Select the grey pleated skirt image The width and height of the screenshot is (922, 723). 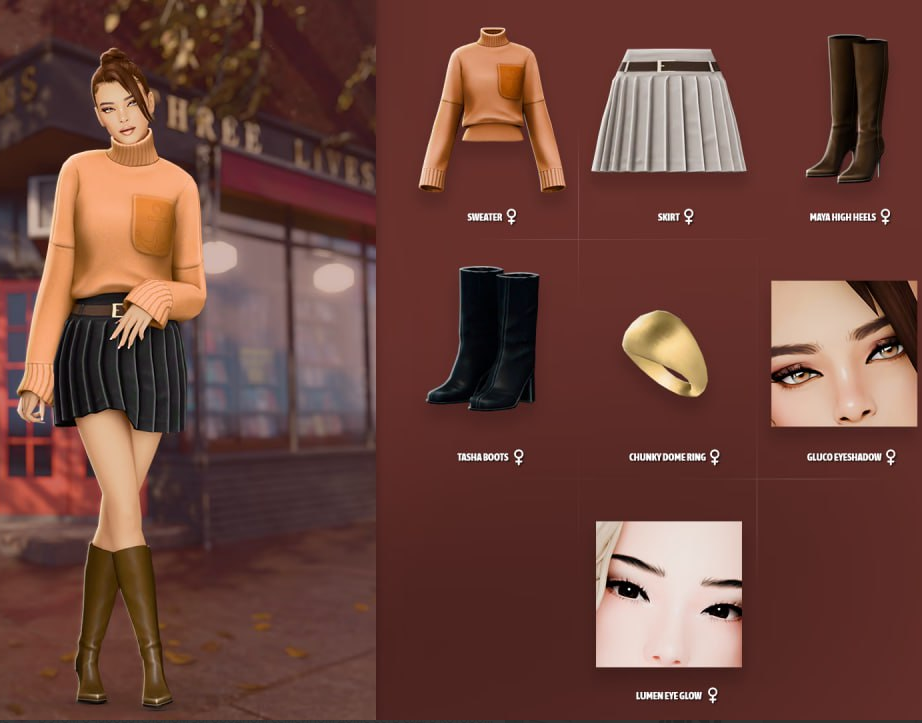(669, 110)
